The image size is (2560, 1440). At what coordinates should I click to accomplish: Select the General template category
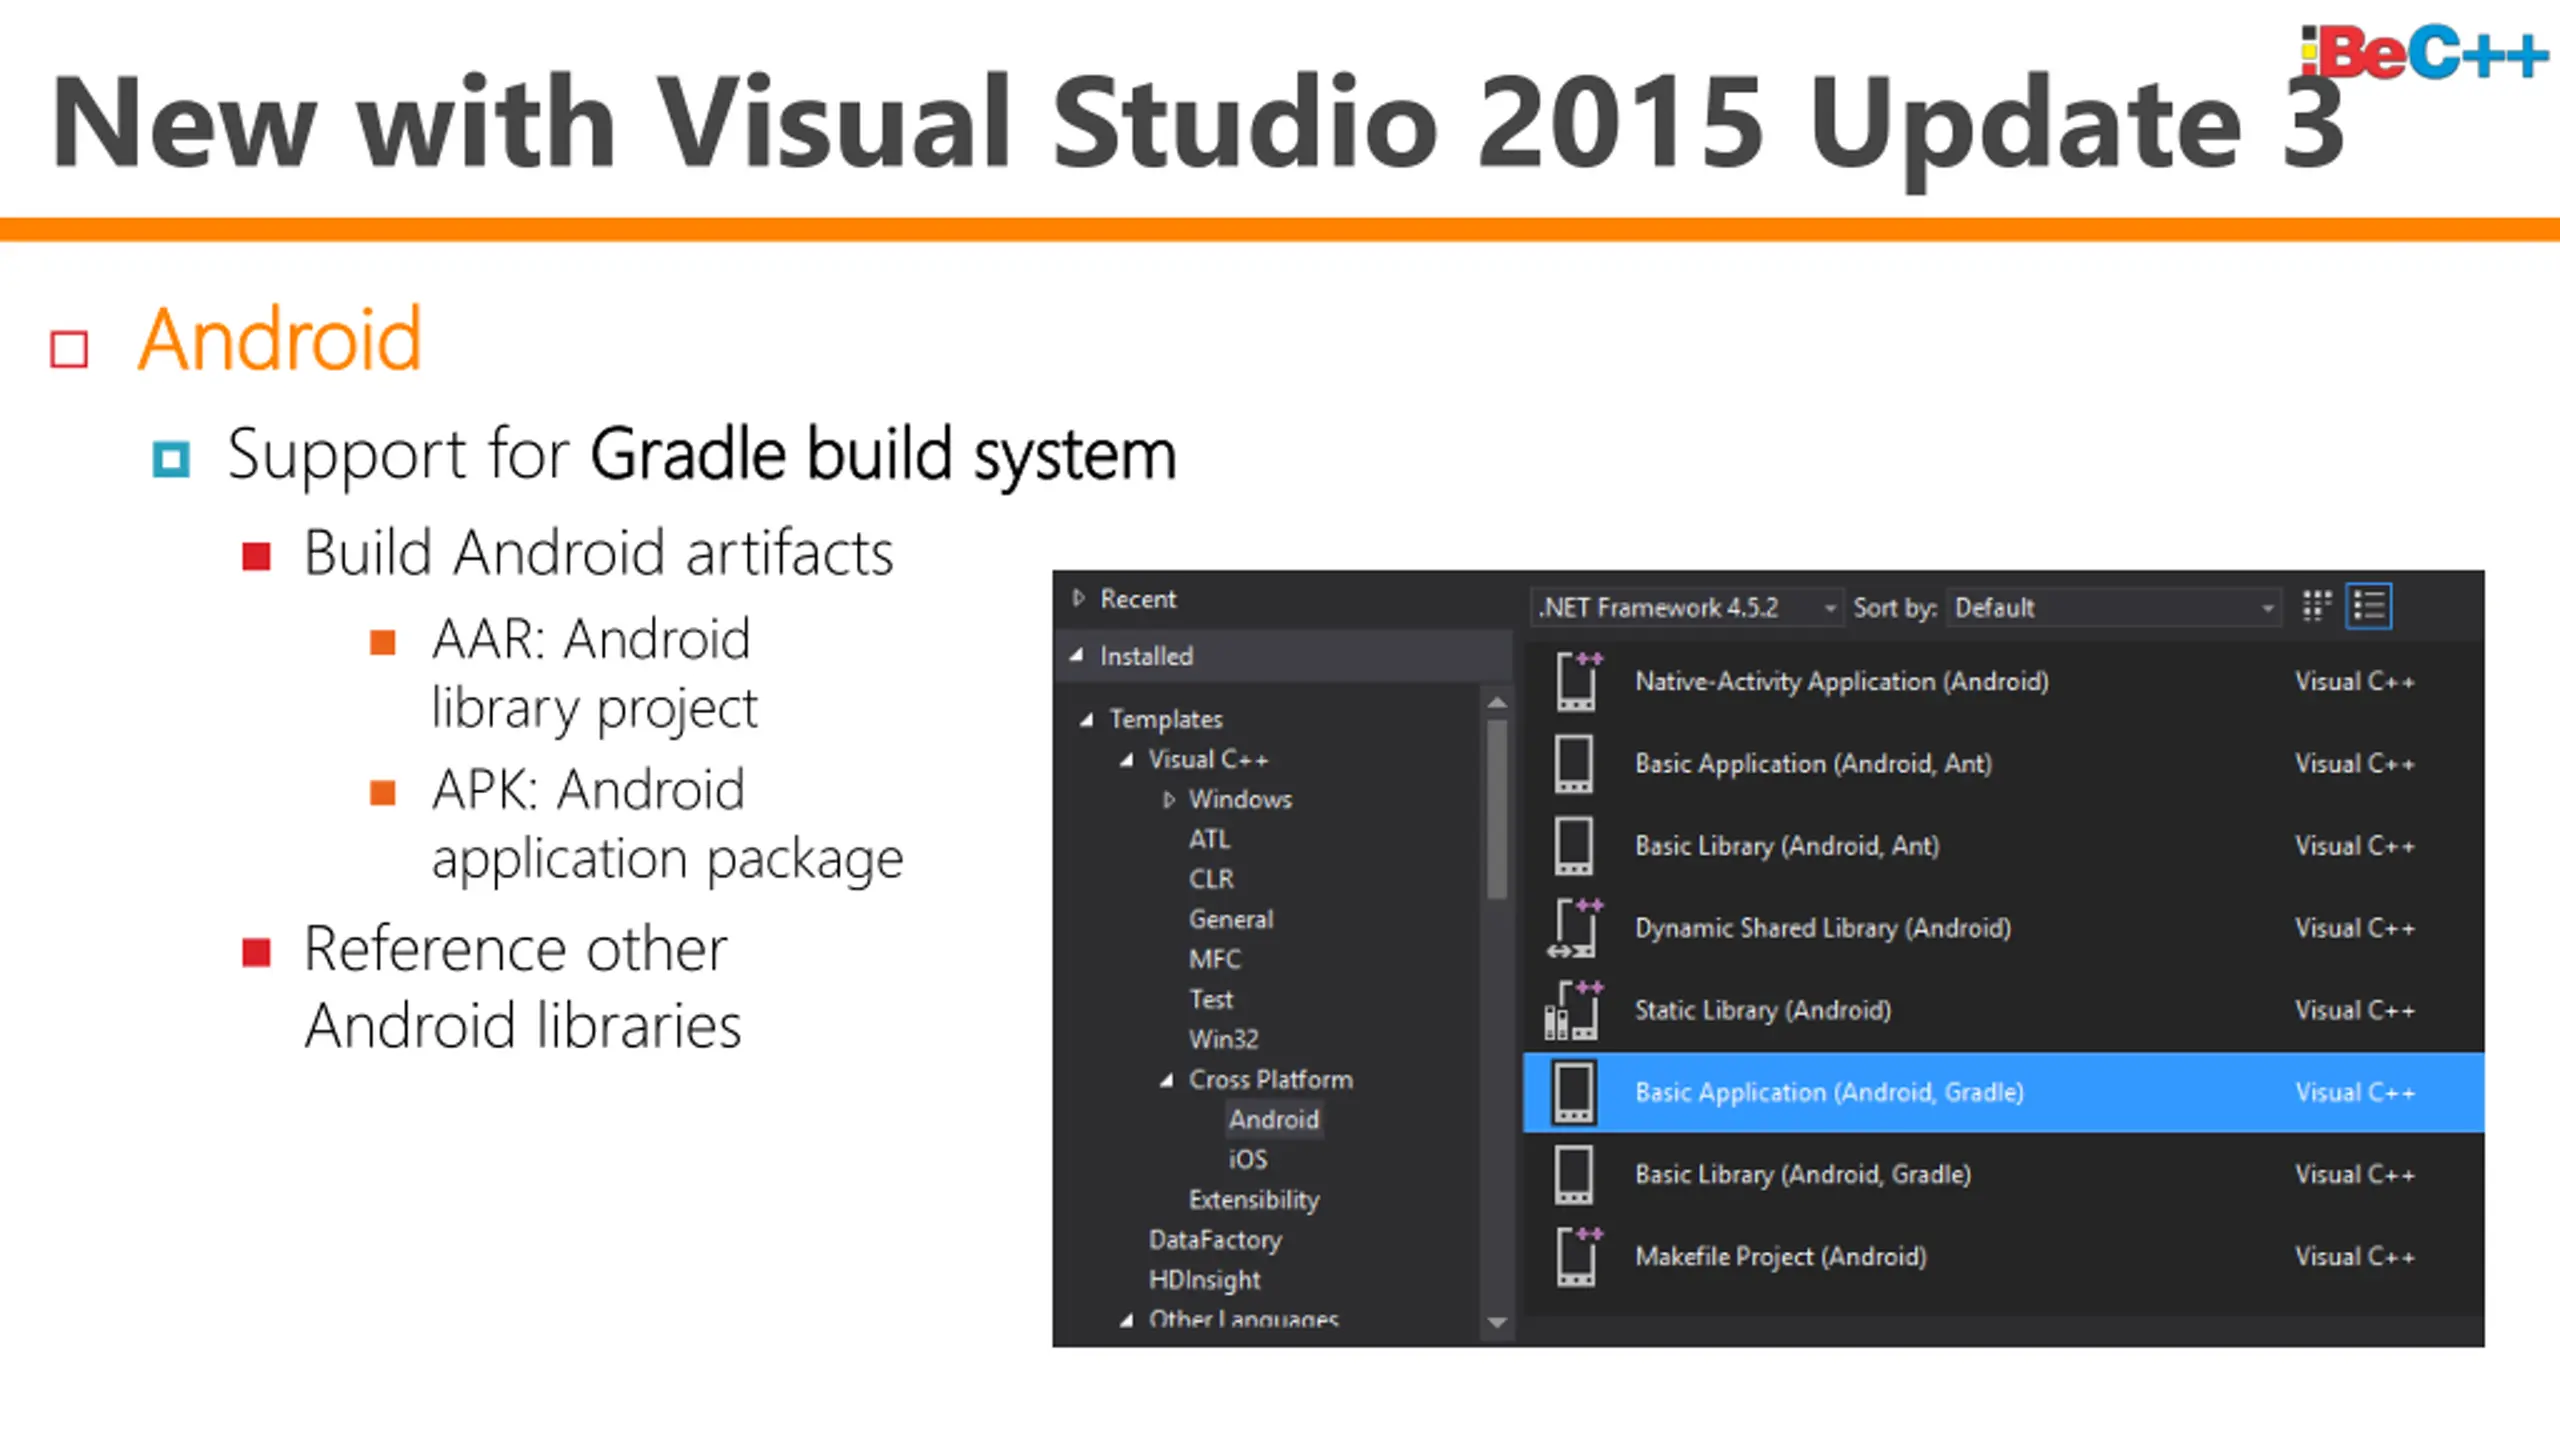coord(1231,919)
